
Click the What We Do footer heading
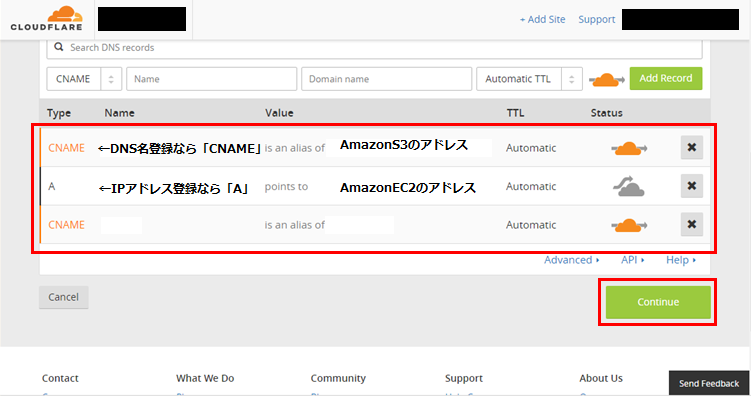click(205, 378)
